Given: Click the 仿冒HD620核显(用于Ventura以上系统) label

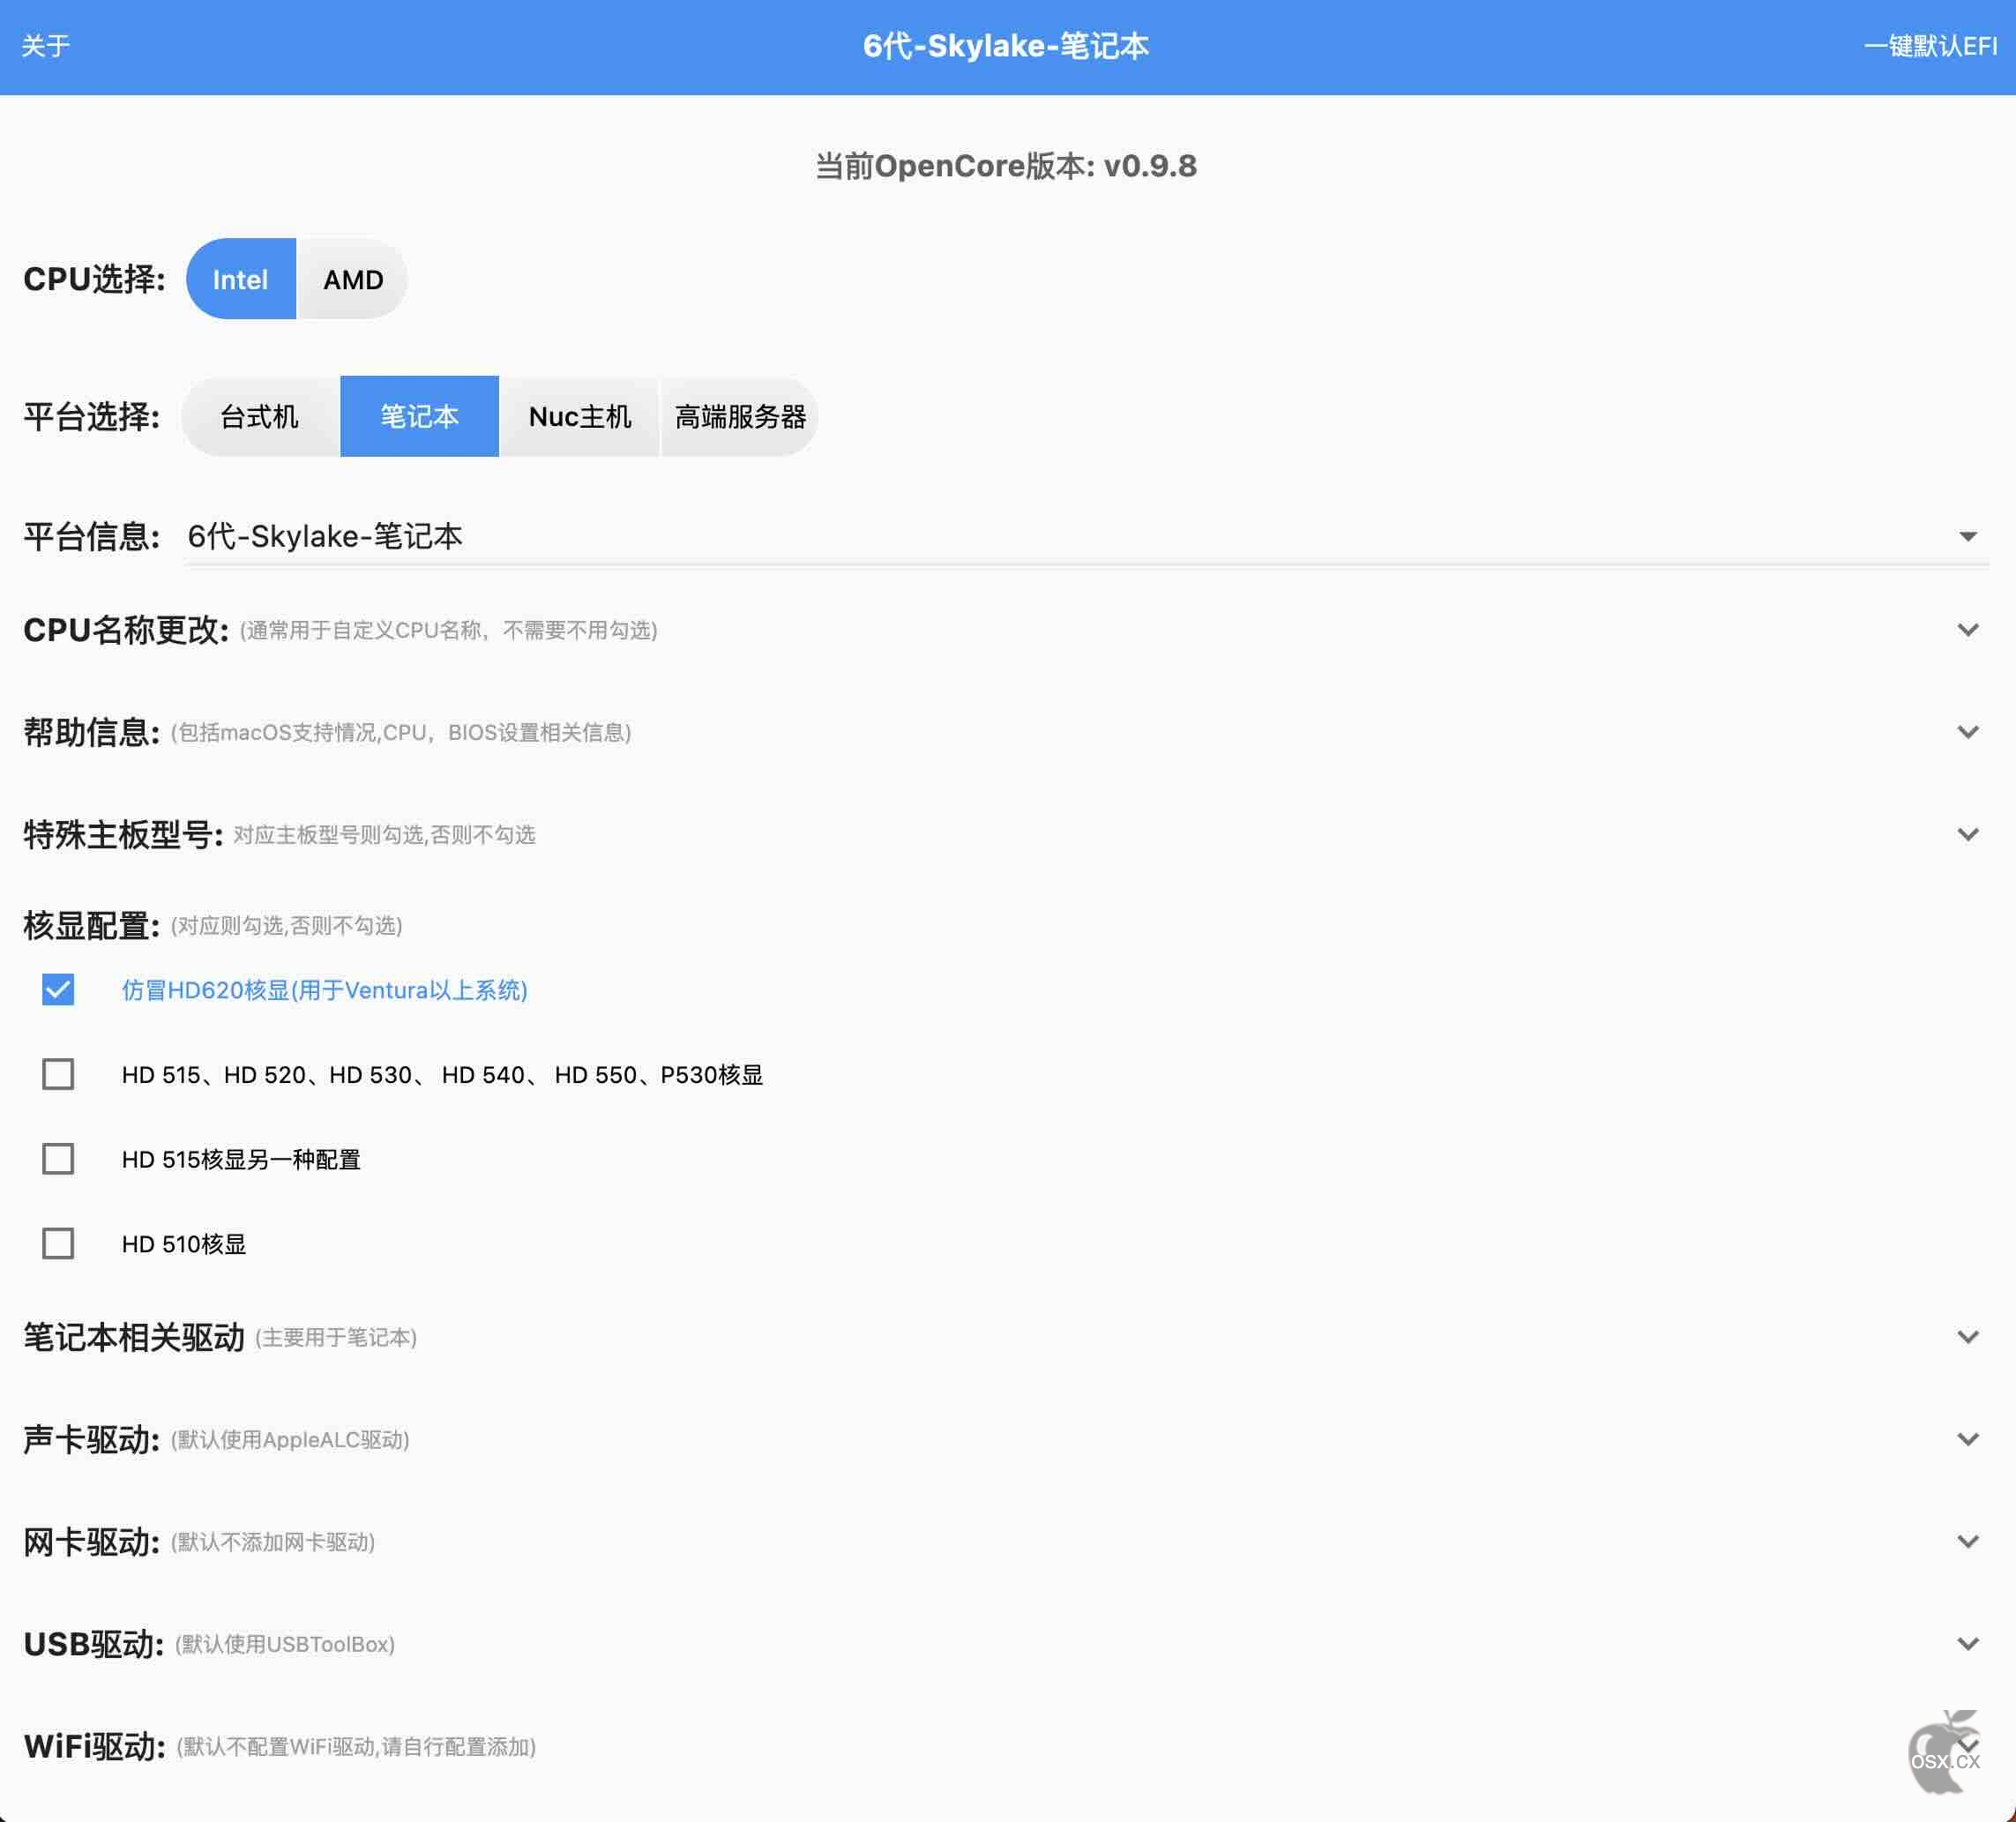Looking at the screenshot, I should 324,990.
